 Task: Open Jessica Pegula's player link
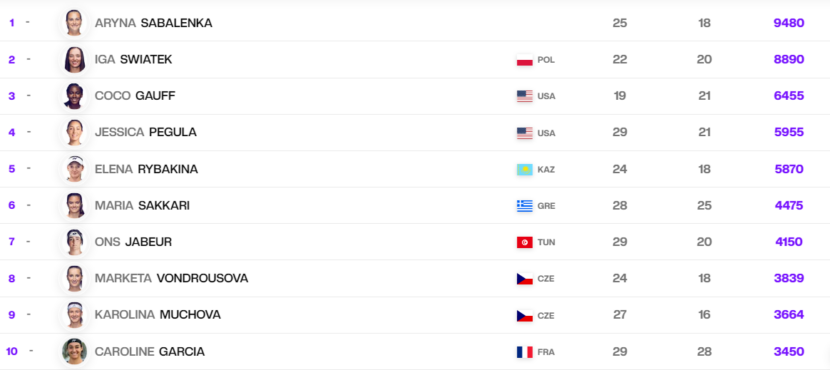coord(146,132)
